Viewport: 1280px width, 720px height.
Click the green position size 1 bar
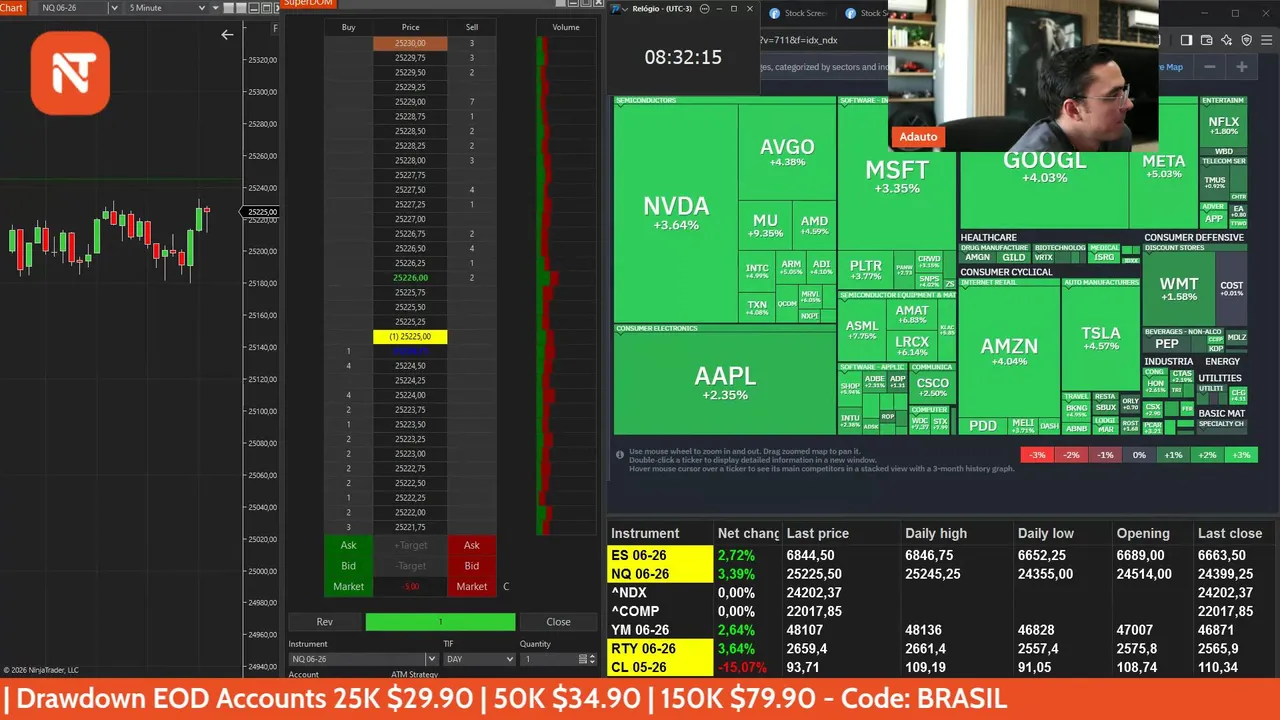pyautogui.click(x=440, y=622)
